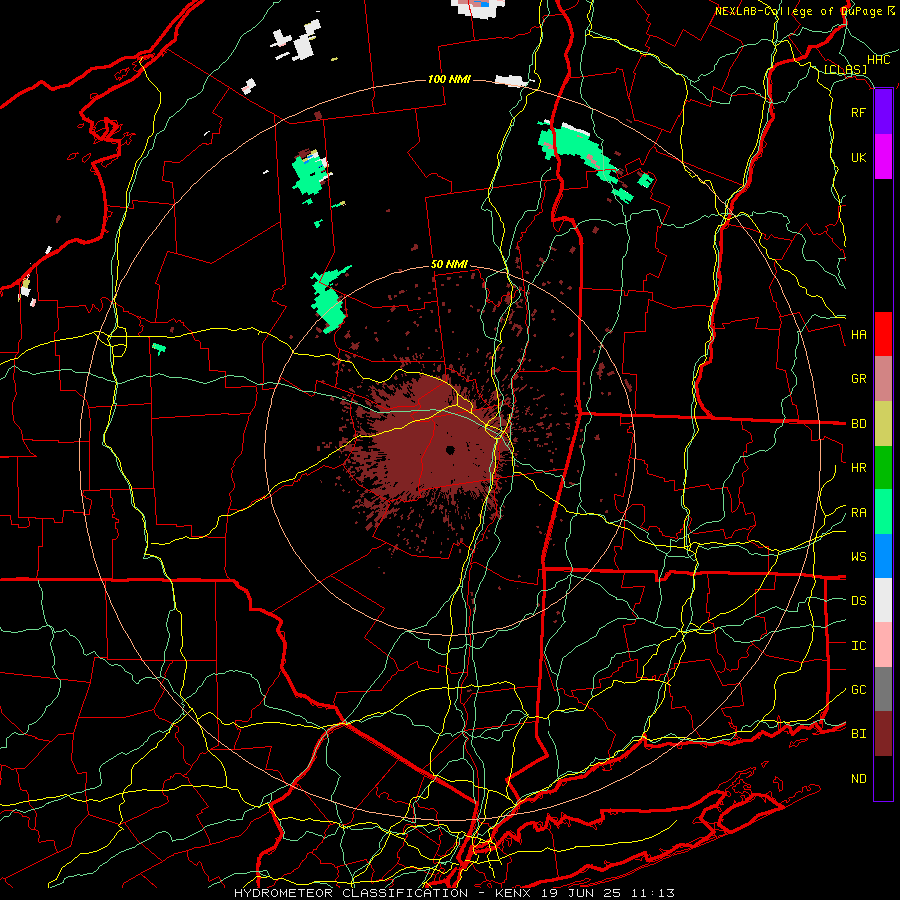Click the GC legend label
This screenshot has width=900, height=900.
click(858, 690)
